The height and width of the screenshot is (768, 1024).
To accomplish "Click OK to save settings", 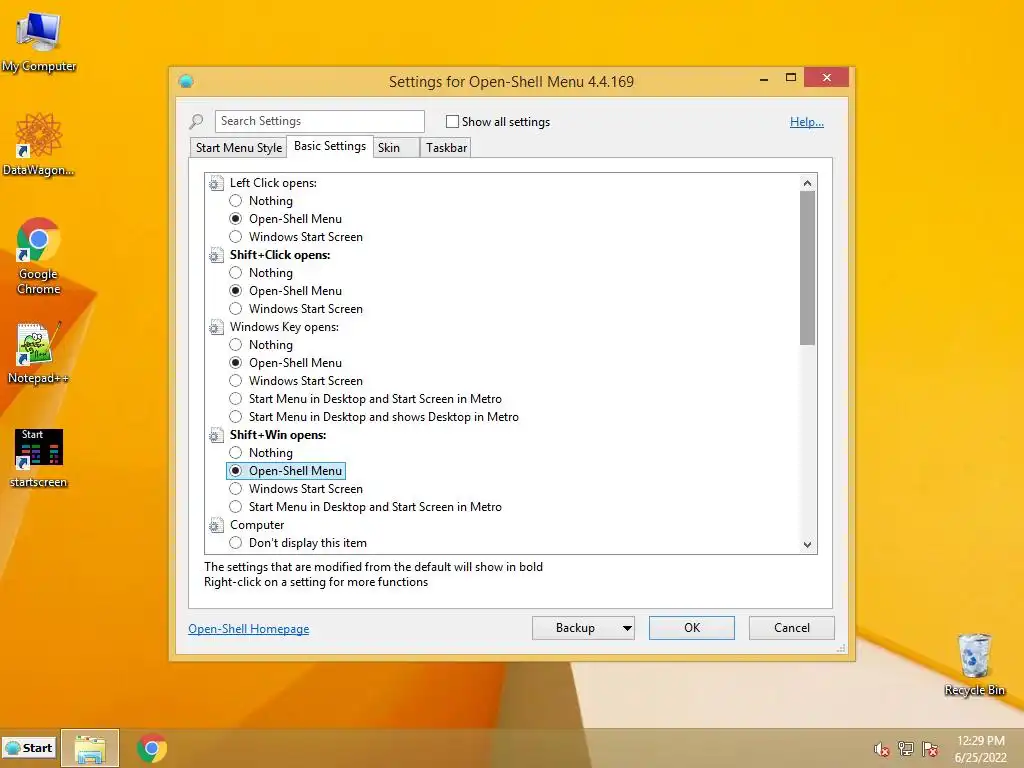I will (692, 628).
